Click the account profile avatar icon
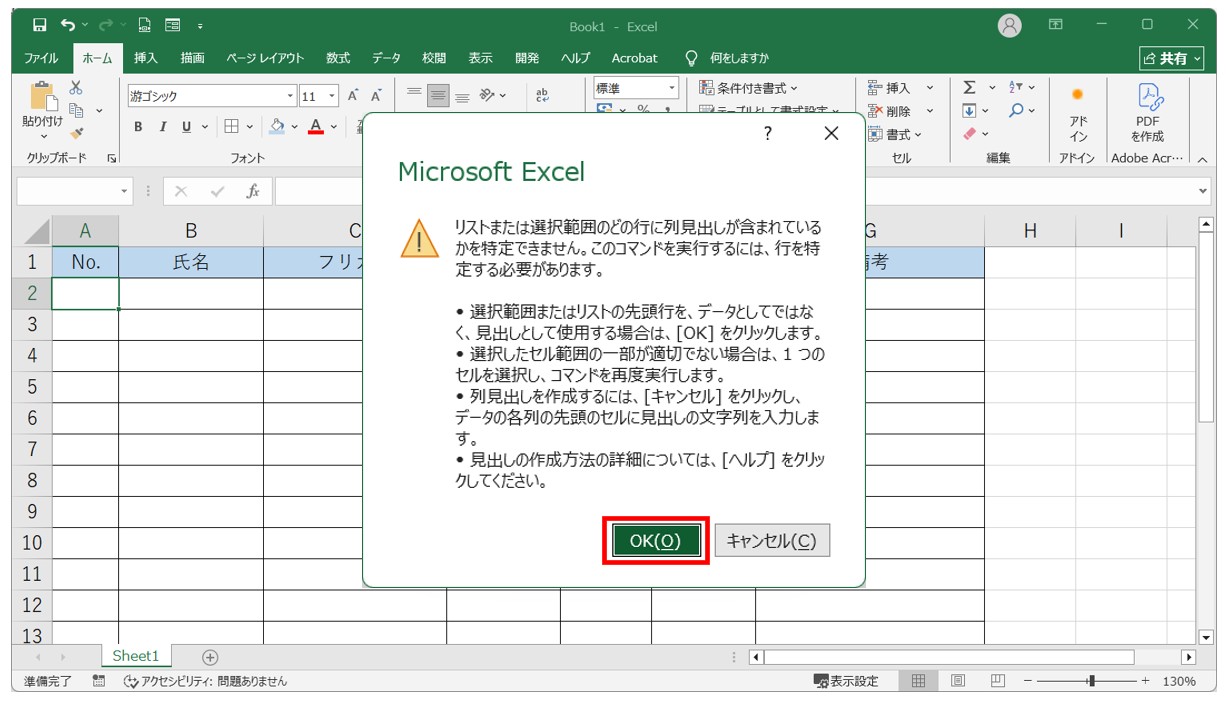Screen dimensions: 1226x702 pos(1010,26)
